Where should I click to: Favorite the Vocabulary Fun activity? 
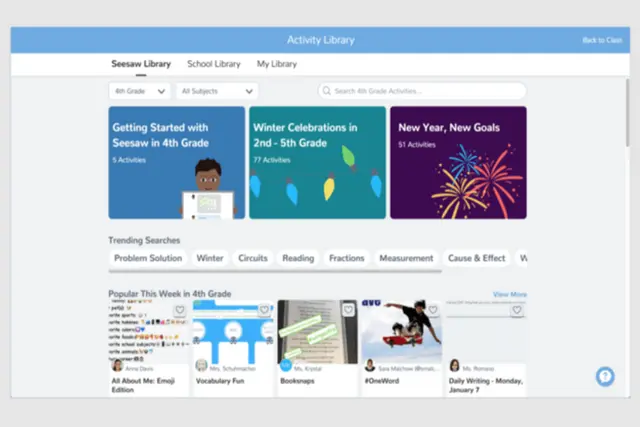coord(264,310)
